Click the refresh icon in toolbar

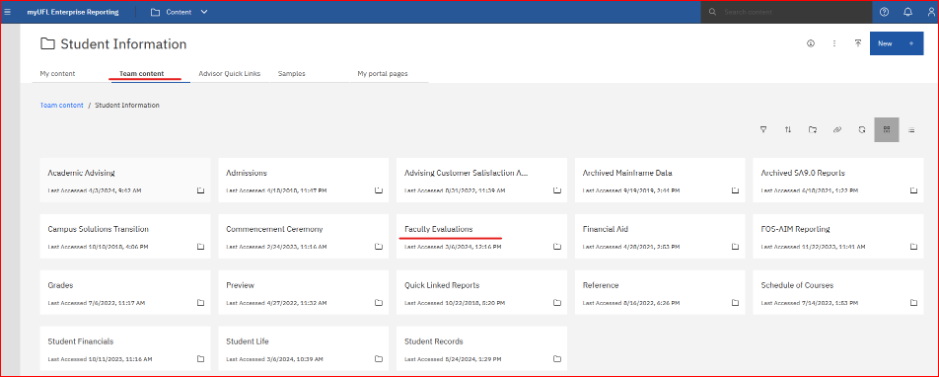(x=862, y=129)
